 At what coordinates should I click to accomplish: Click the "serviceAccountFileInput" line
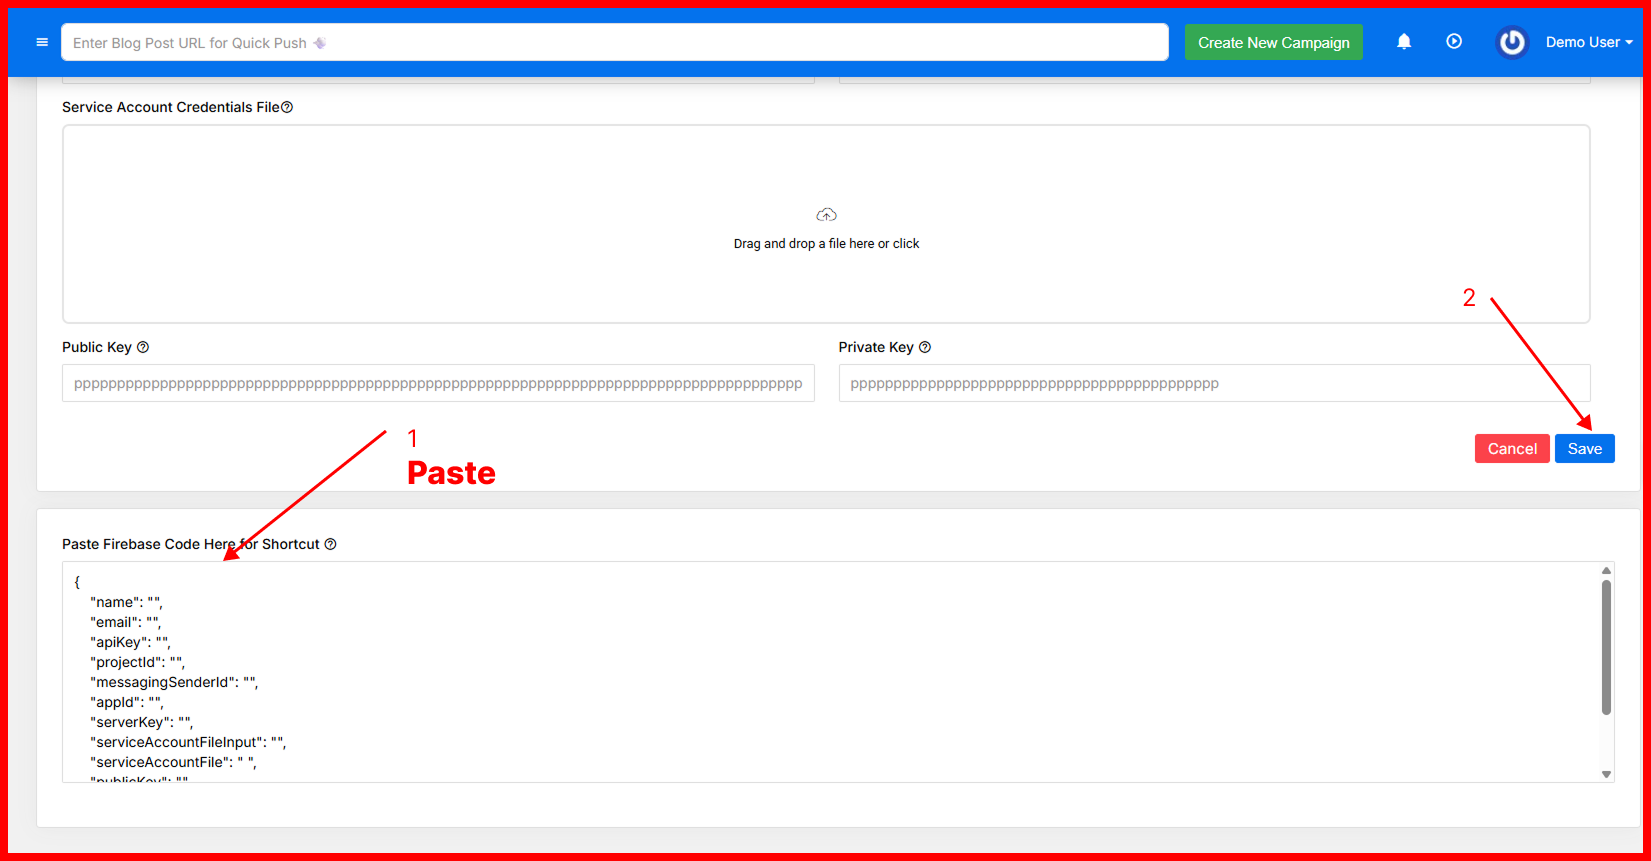point(188,742)
